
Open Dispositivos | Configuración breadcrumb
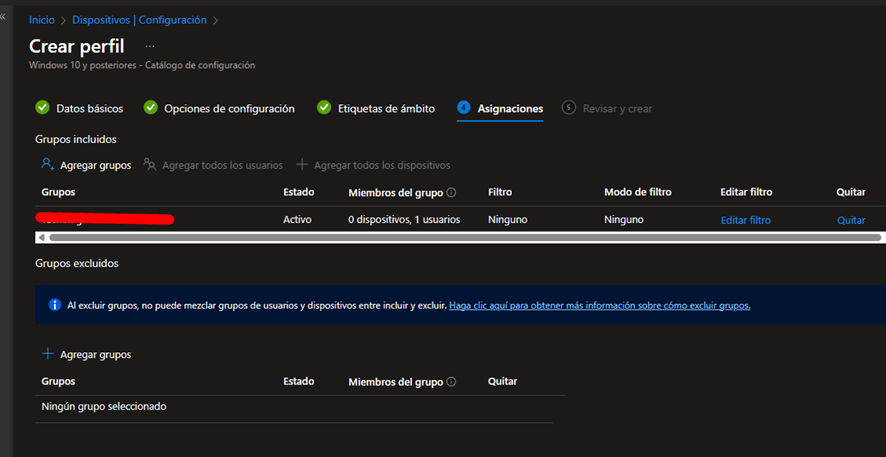click(x=140, y=20)
